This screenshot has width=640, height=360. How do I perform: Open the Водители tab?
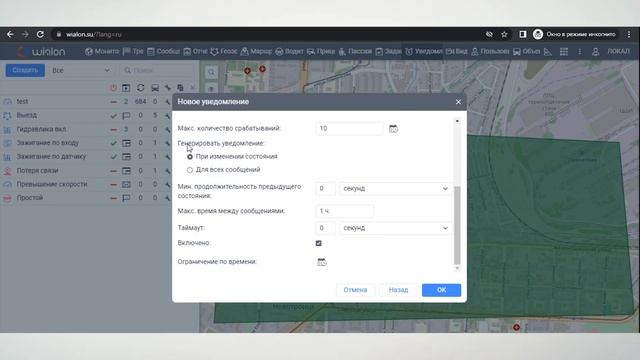coord(289,51)
